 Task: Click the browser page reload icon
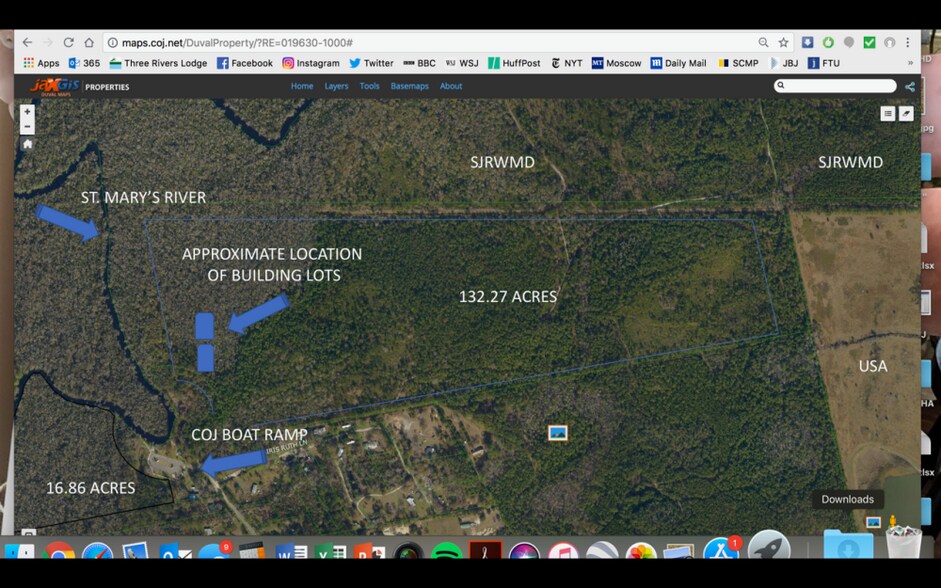pos(68,43)
